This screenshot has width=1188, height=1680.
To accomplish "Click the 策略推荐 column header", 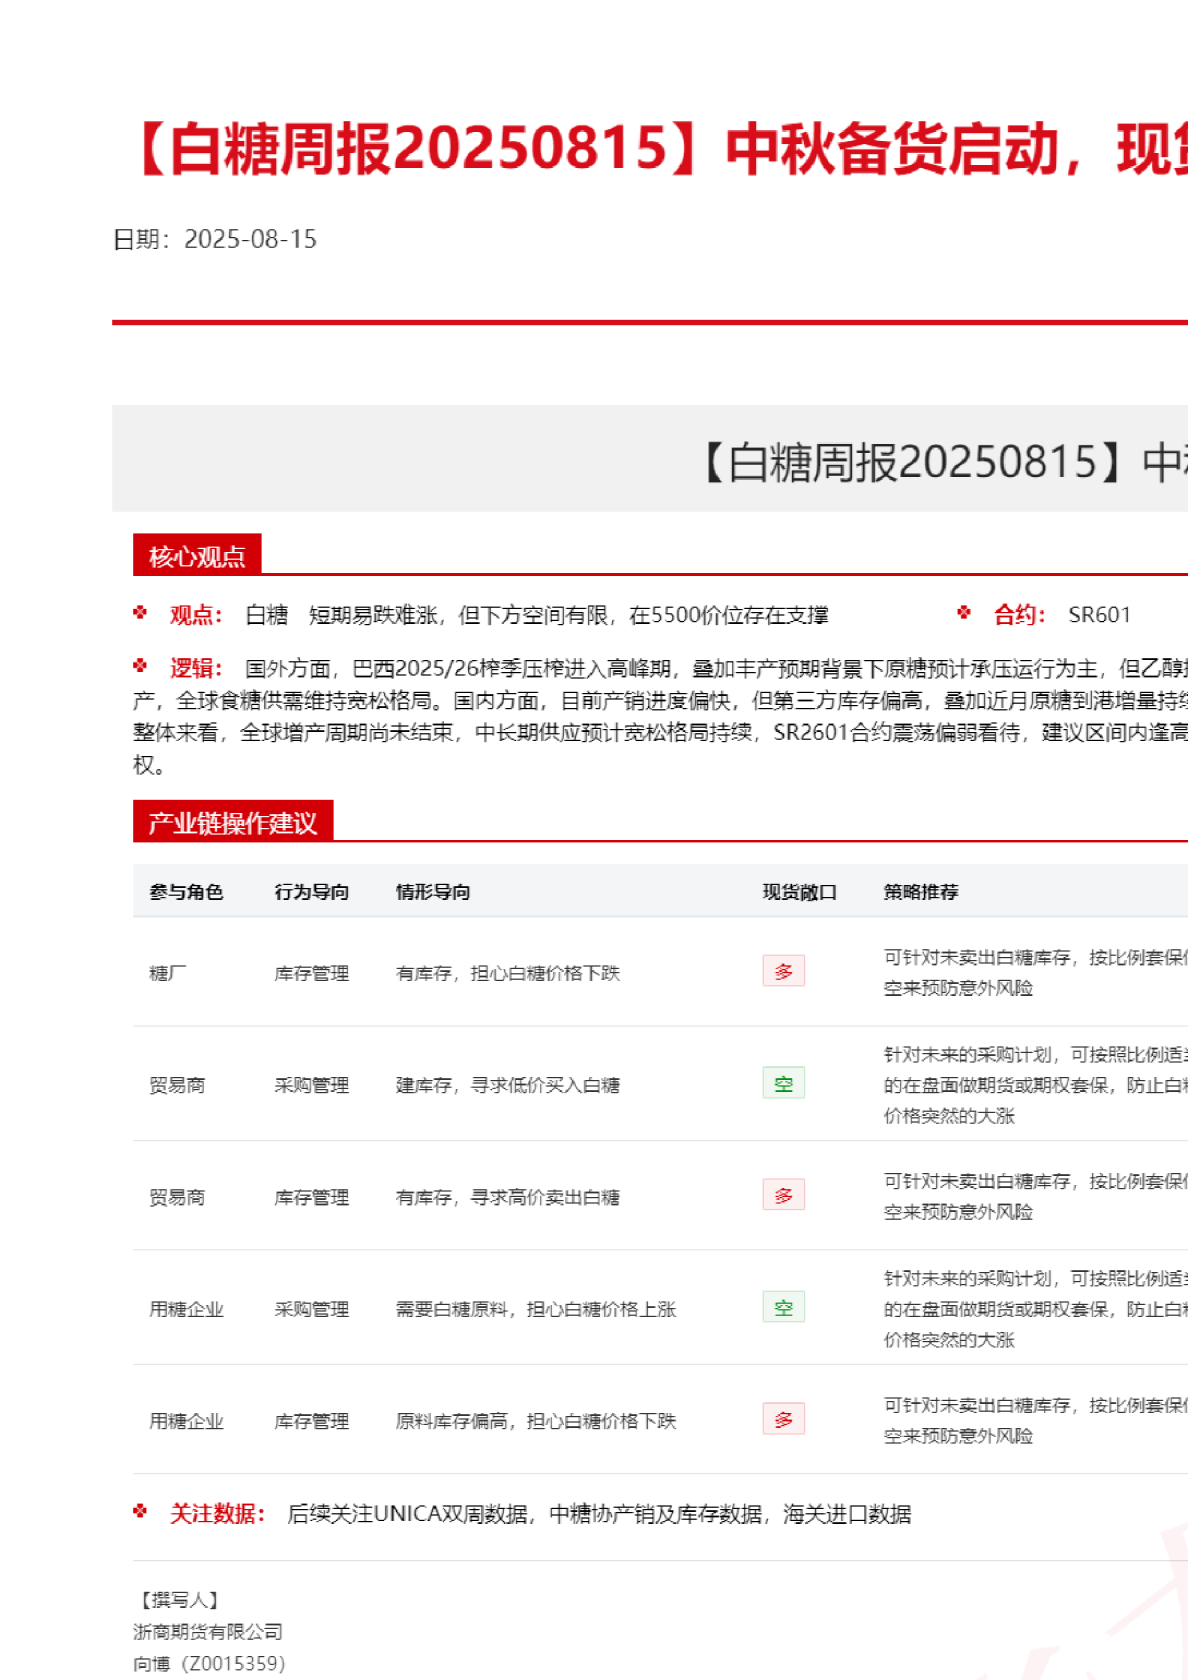I will tap(920, 892).
